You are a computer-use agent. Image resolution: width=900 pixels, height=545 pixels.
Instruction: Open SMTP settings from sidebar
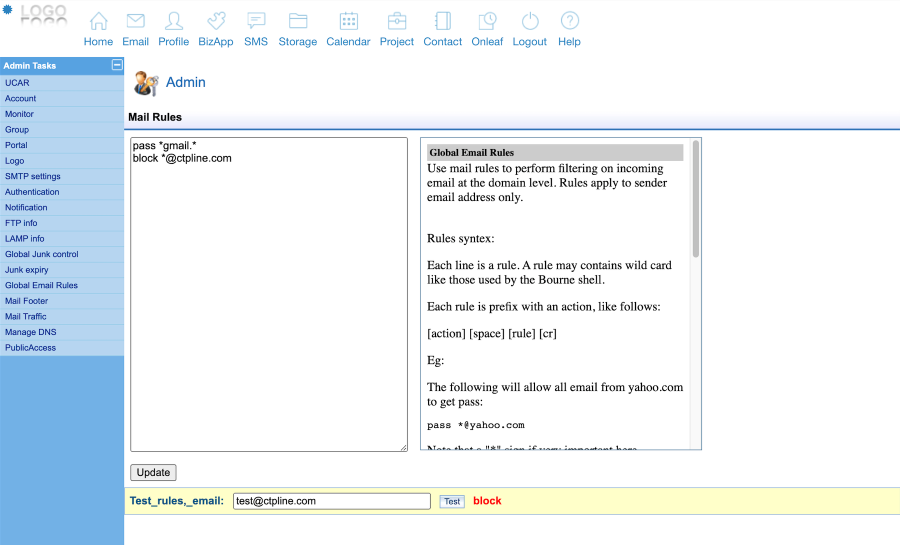[x=32, y=177]
